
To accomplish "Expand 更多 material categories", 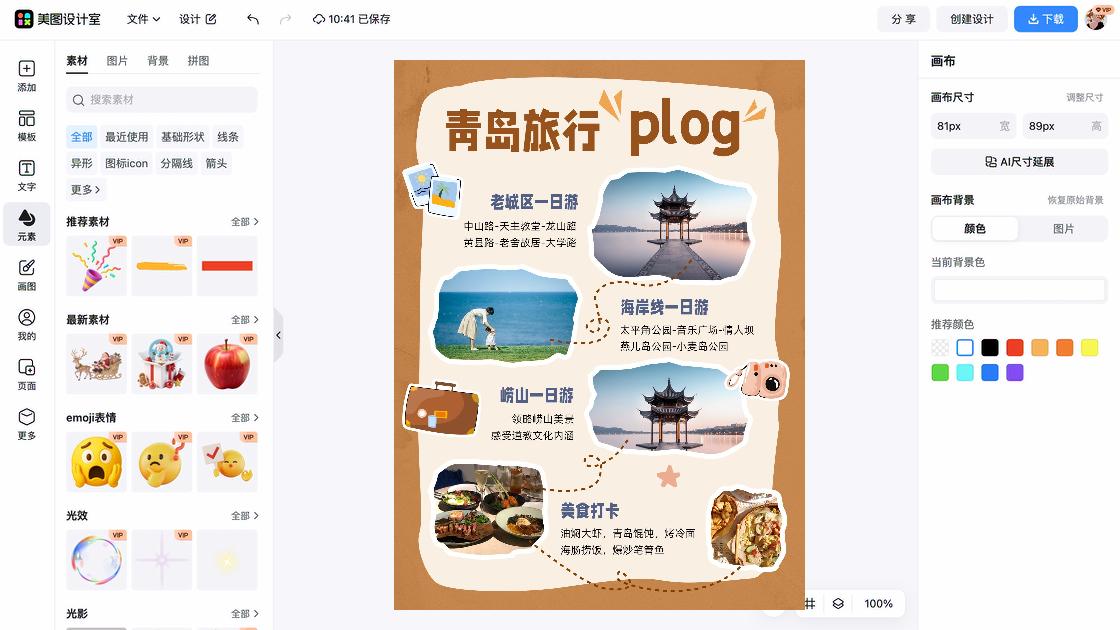I will click(85, 189).
